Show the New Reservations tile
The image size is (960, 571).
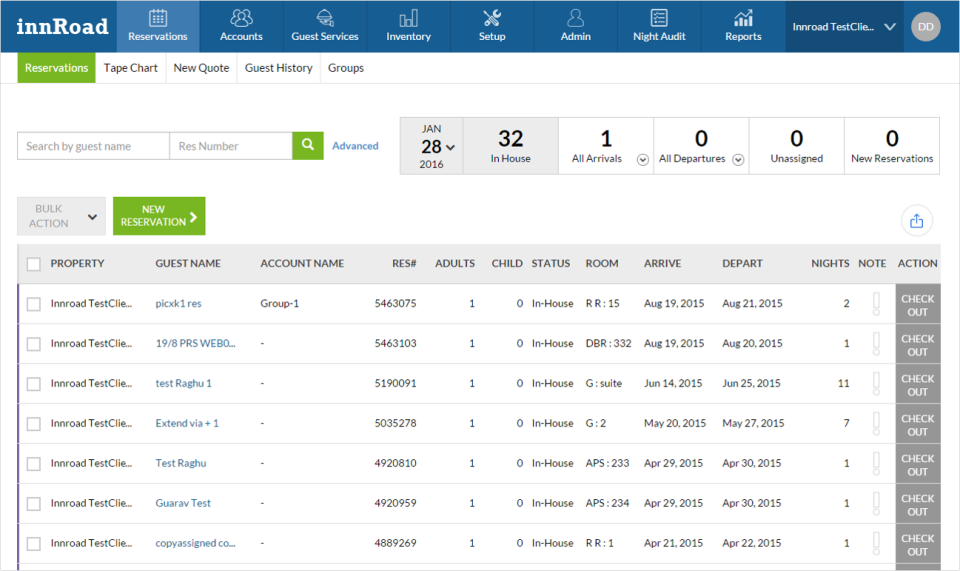[x=892, y=146]
